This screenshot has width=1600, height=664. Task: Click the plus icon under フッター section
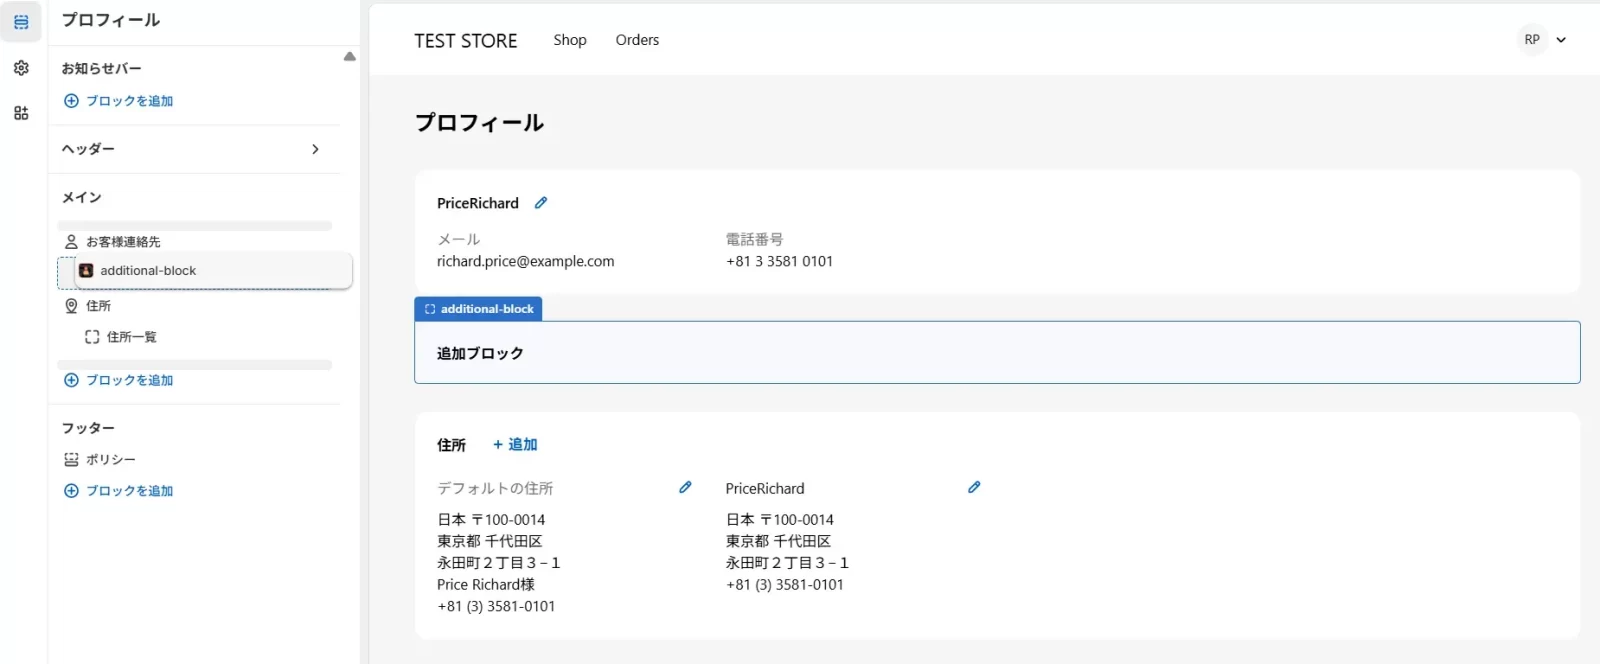click(x=71, y=491)
